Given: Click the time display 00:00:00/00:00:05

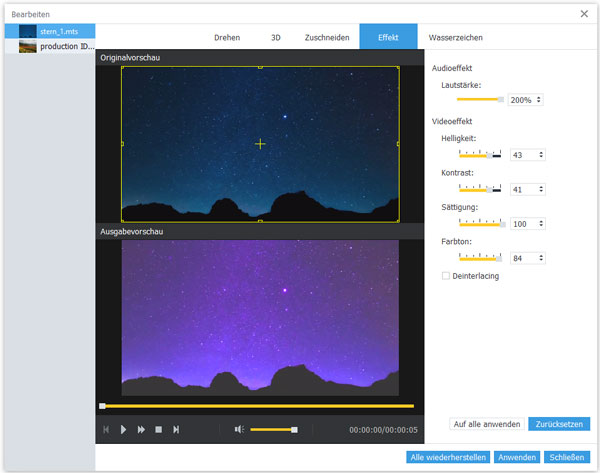Looking at the screenshot, I should point(383,430).
